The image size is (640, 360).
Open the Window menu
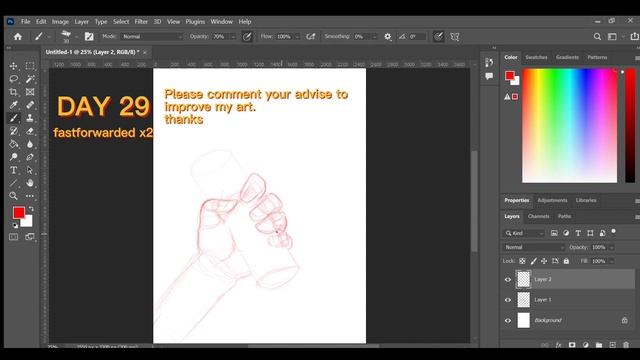222,22
